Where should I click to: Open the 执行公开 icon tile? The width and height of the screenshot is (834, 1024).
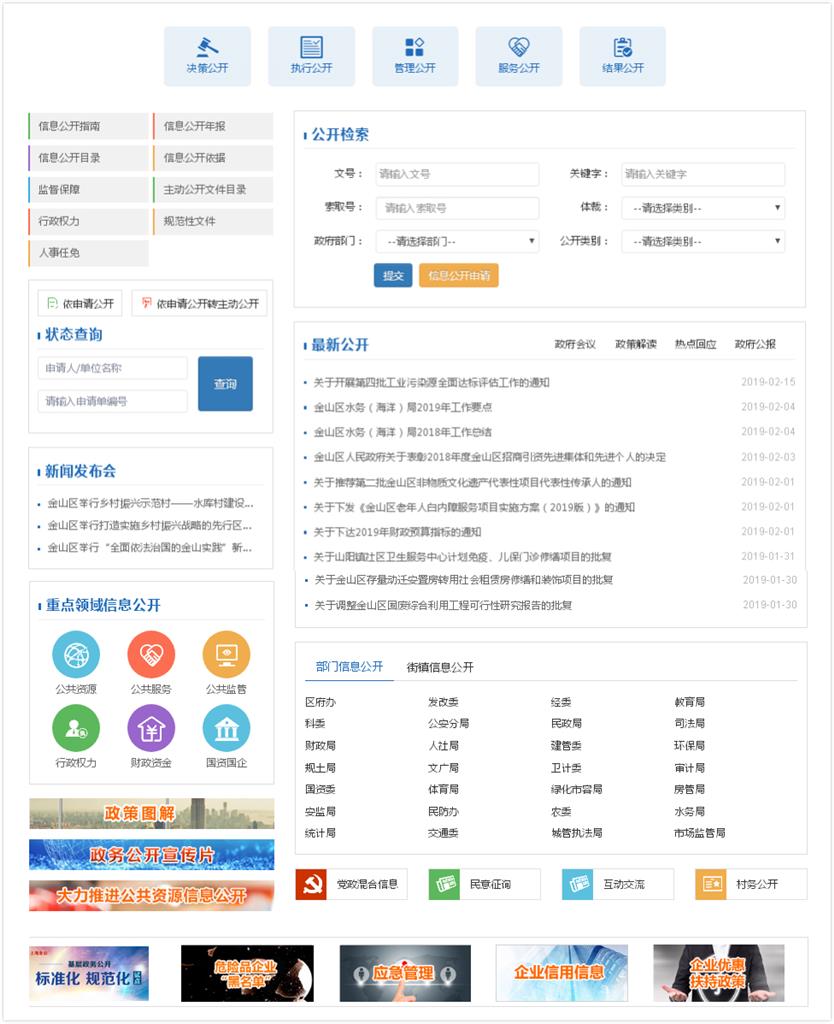coord(311,48)
